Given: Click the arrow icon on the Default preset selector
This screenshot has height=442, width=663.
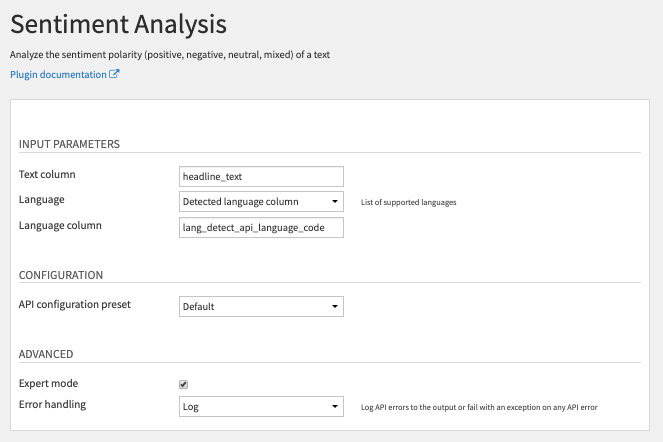Looking at the screenshot, I should 335,306.
